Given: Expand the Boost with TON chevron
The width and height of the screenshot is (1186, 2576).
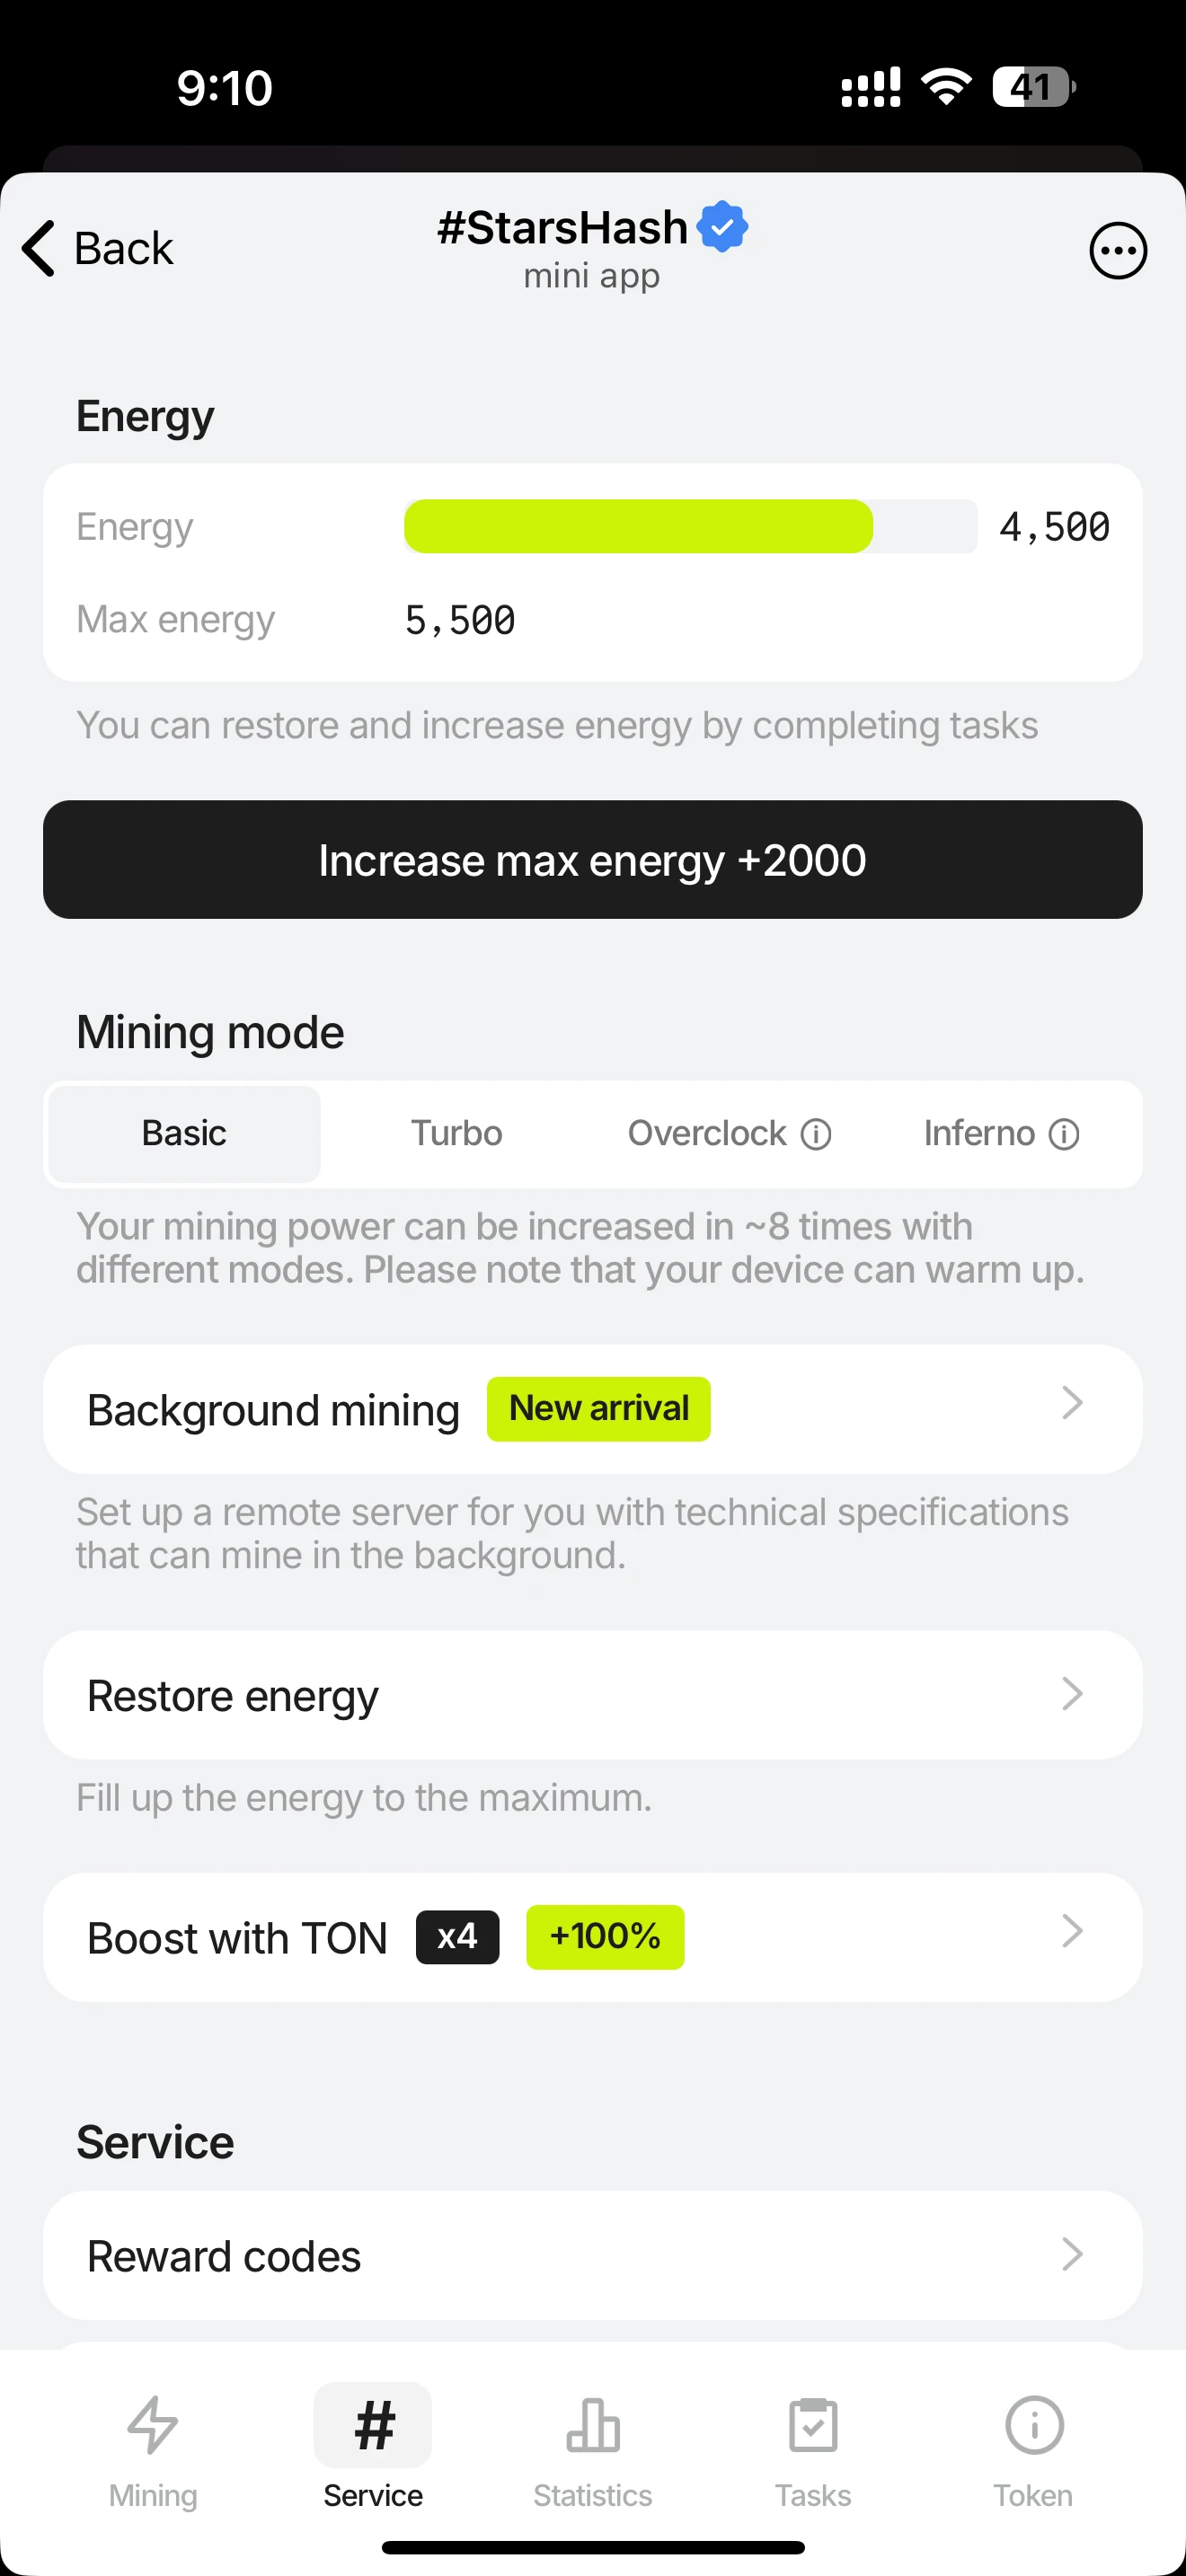Looking at the screenshot, I should (x=1072, y=1931).
